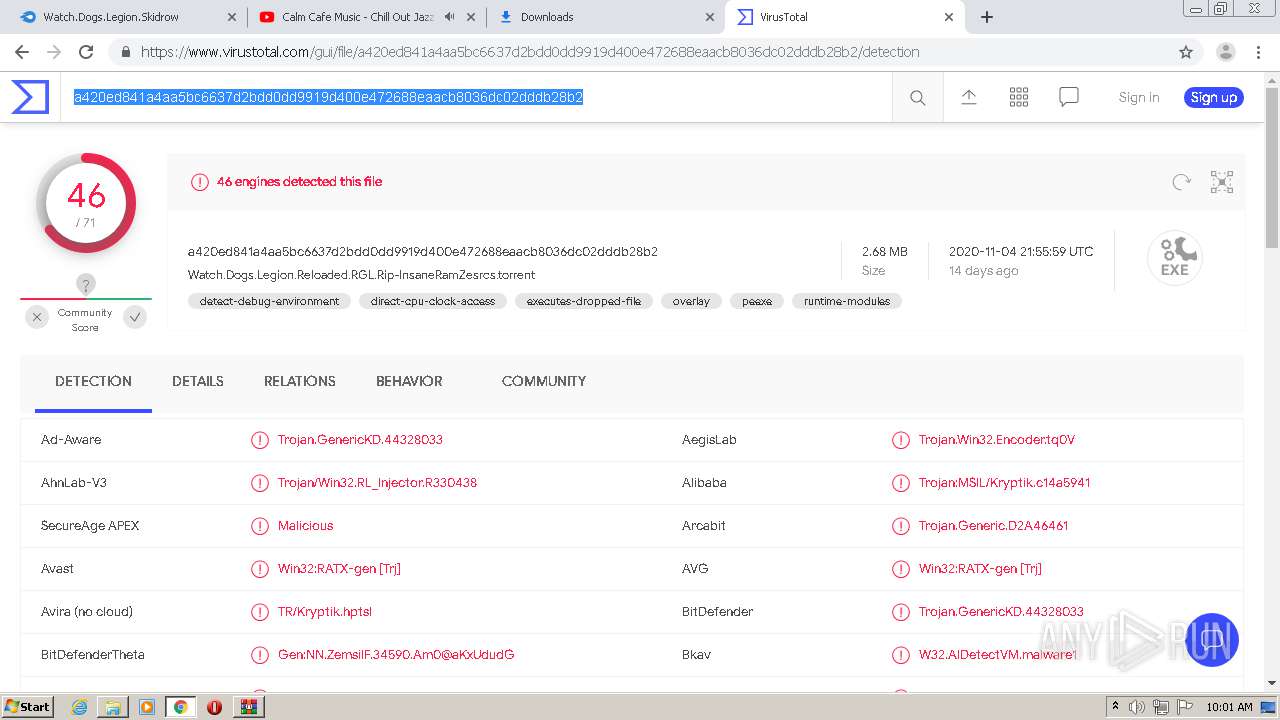Image resolution: width=1280 pixels, height=720 pixels.
Task: Click the VirusTotal sigma logo
Action: tap(30, 97)
